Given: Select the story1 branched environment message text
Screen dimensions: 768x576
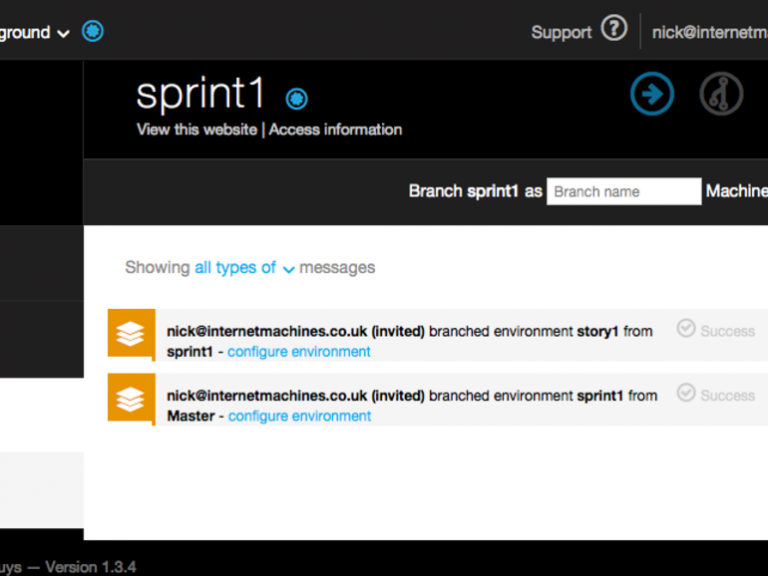Looking at the screenshot, I should pos(409,331).
